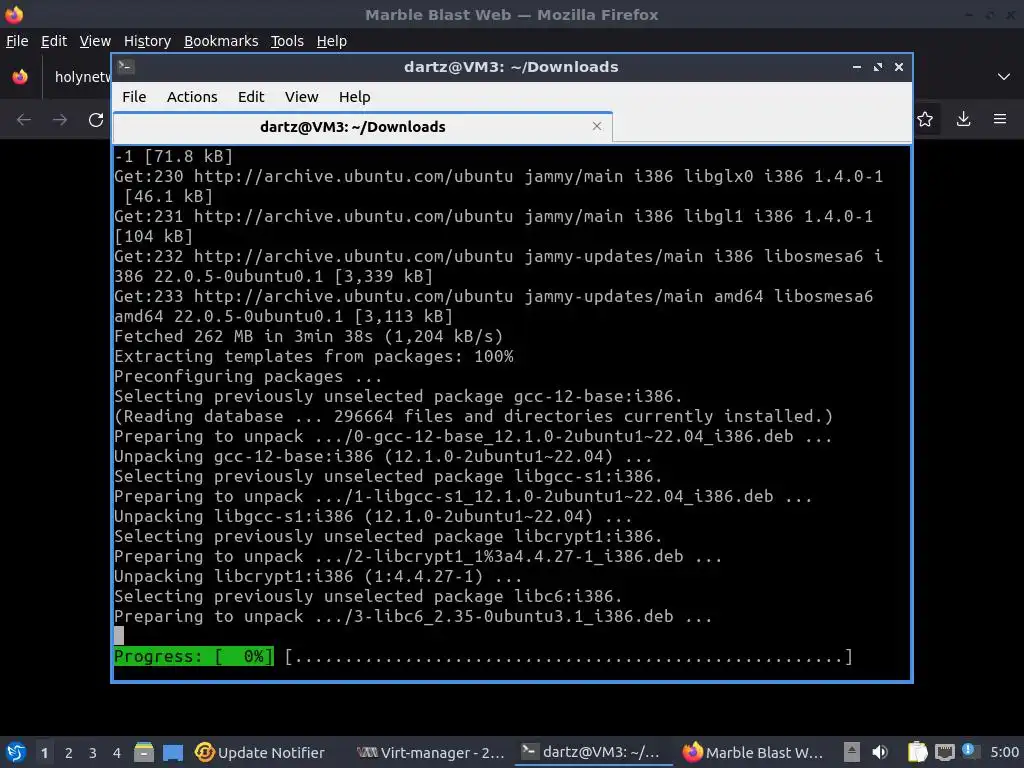The image size is (1024, 768).
Task: Open the clipboard manager tray icon
Action: click(x=917, y=752)
